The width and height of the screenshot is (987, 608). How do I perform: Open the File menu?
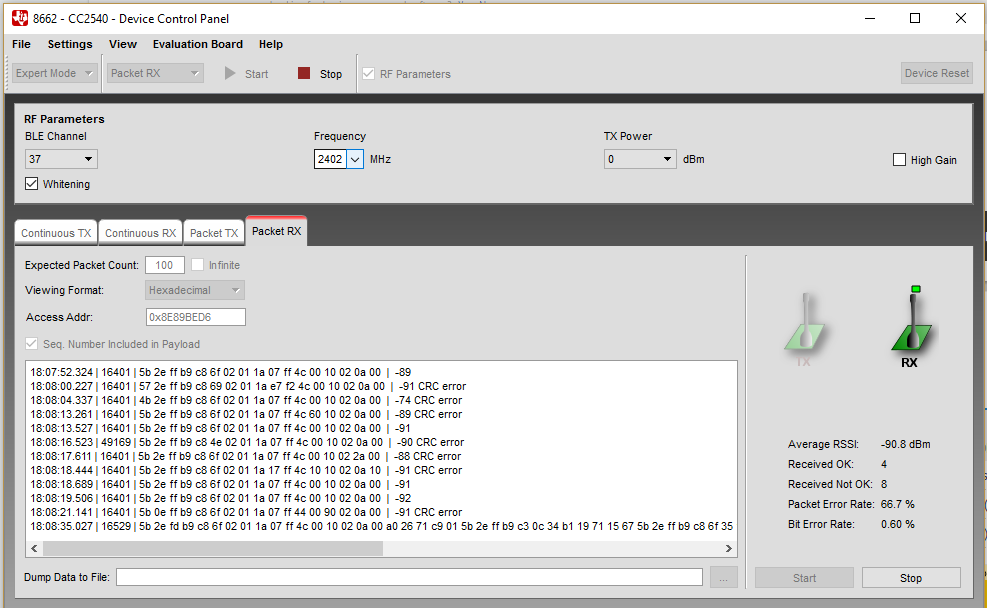(21, 44)
